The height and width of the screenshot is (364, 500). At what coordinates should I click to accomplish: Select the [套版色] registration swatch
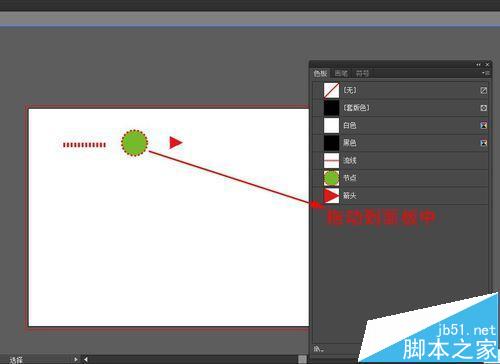400,108
